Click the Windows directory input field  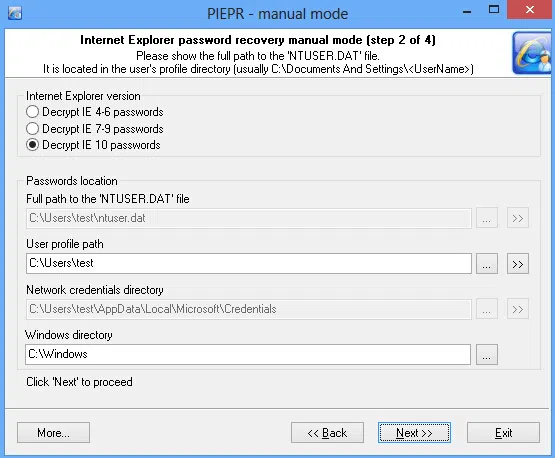pos(248,354)
